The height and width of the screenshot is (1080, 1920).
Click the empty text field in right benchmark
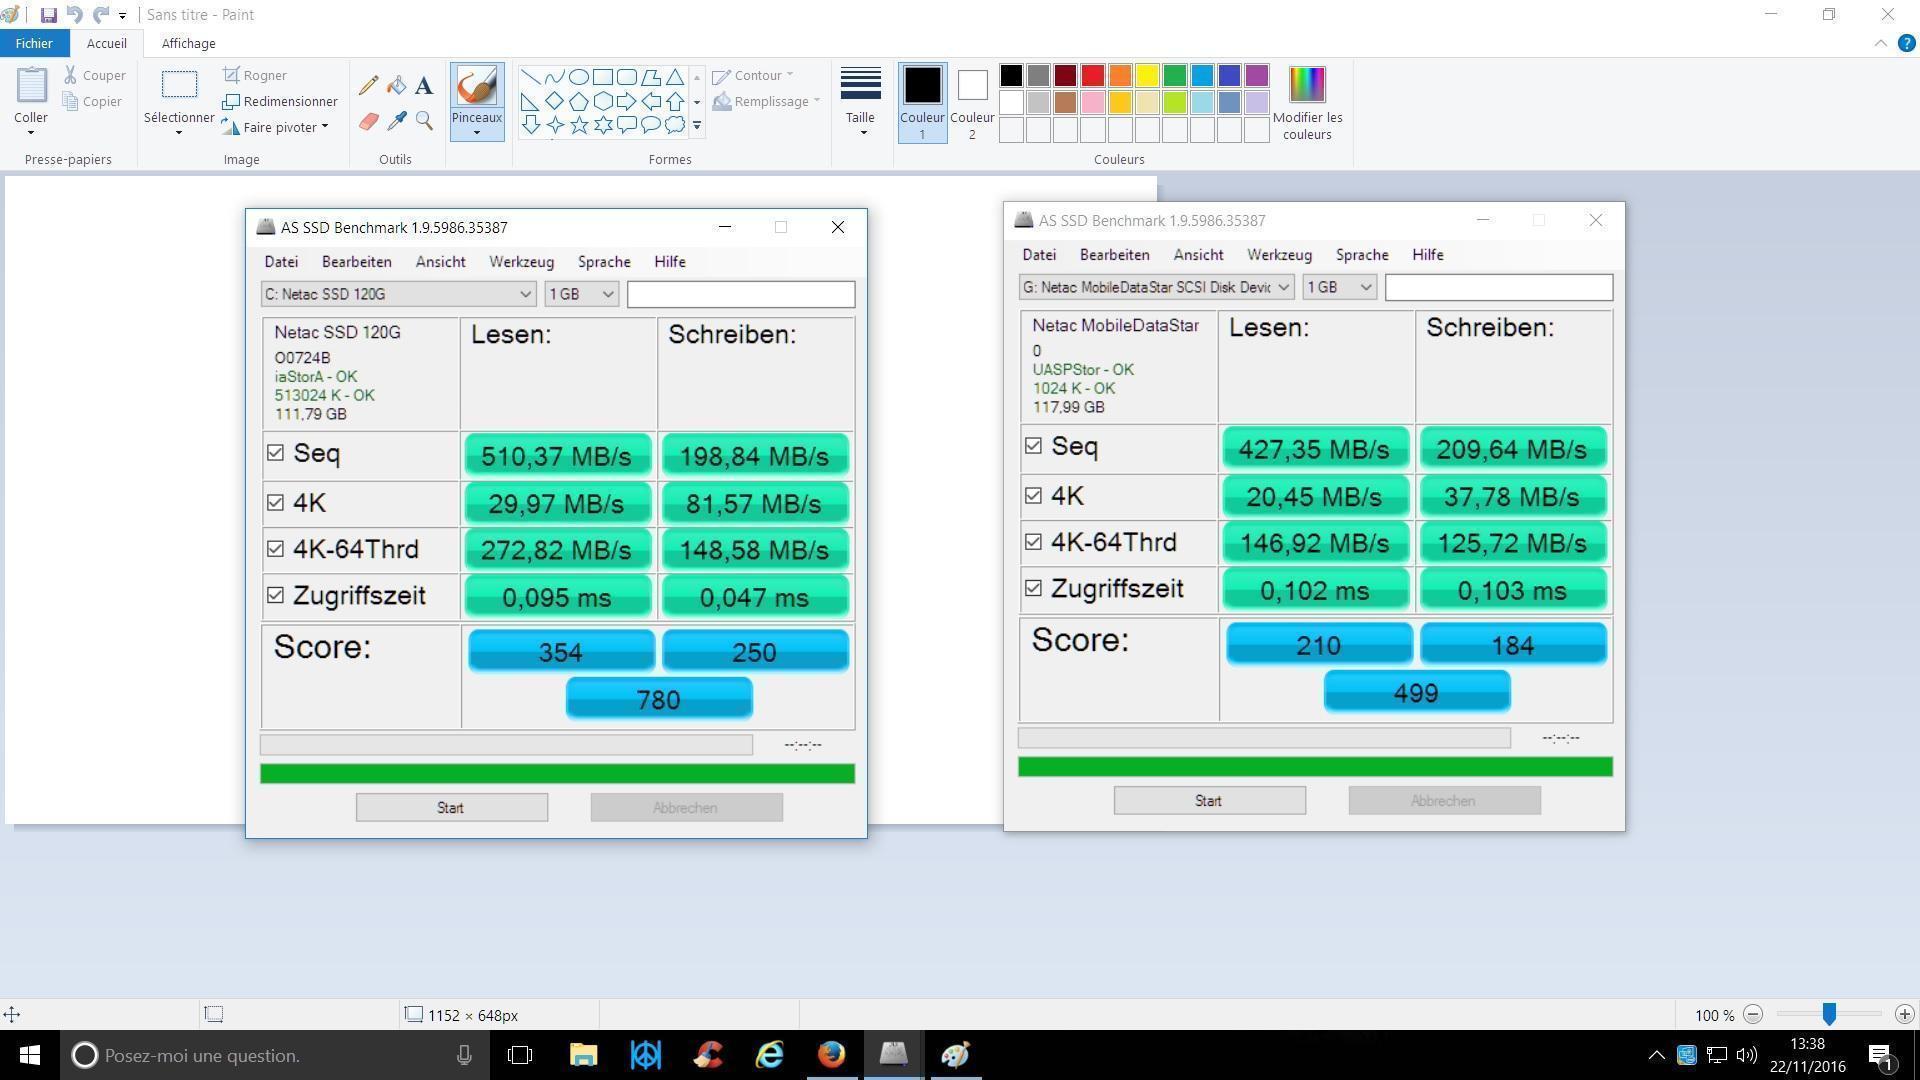pyautogui.click(x=1498, y=287)
